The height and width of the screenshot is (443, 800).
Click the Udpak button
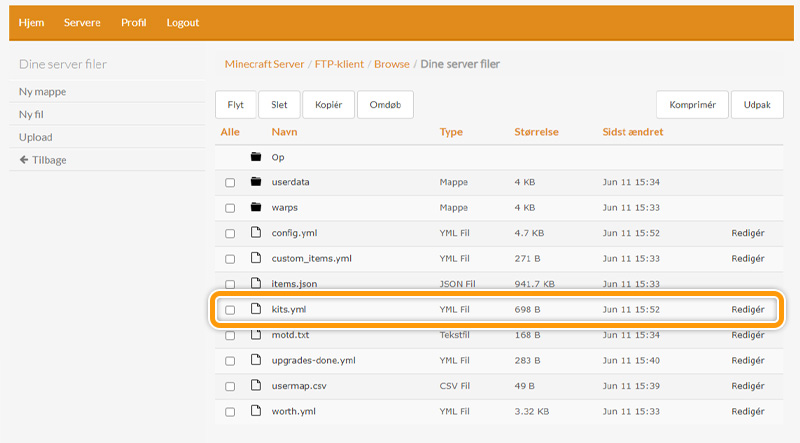coord(757,105)
